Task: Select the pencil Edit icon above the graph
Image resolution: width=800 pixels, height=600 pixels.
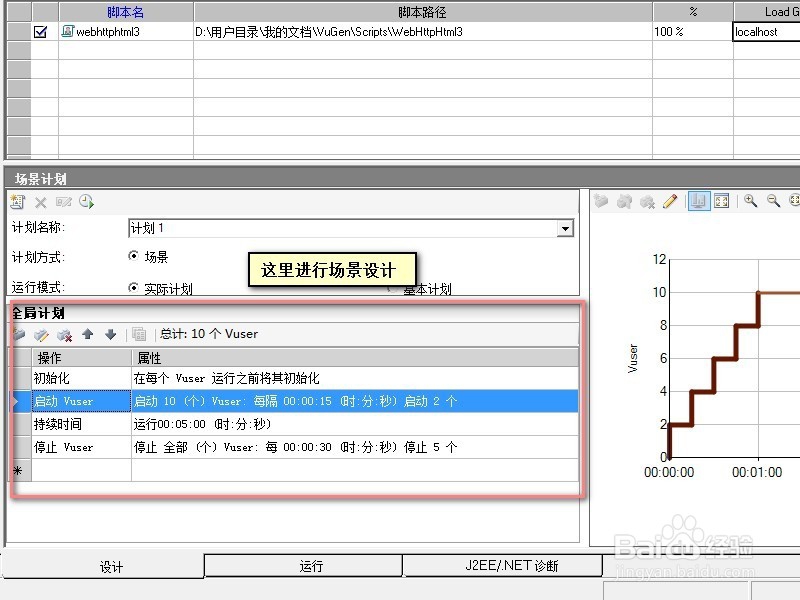Action: pos(668,201)
